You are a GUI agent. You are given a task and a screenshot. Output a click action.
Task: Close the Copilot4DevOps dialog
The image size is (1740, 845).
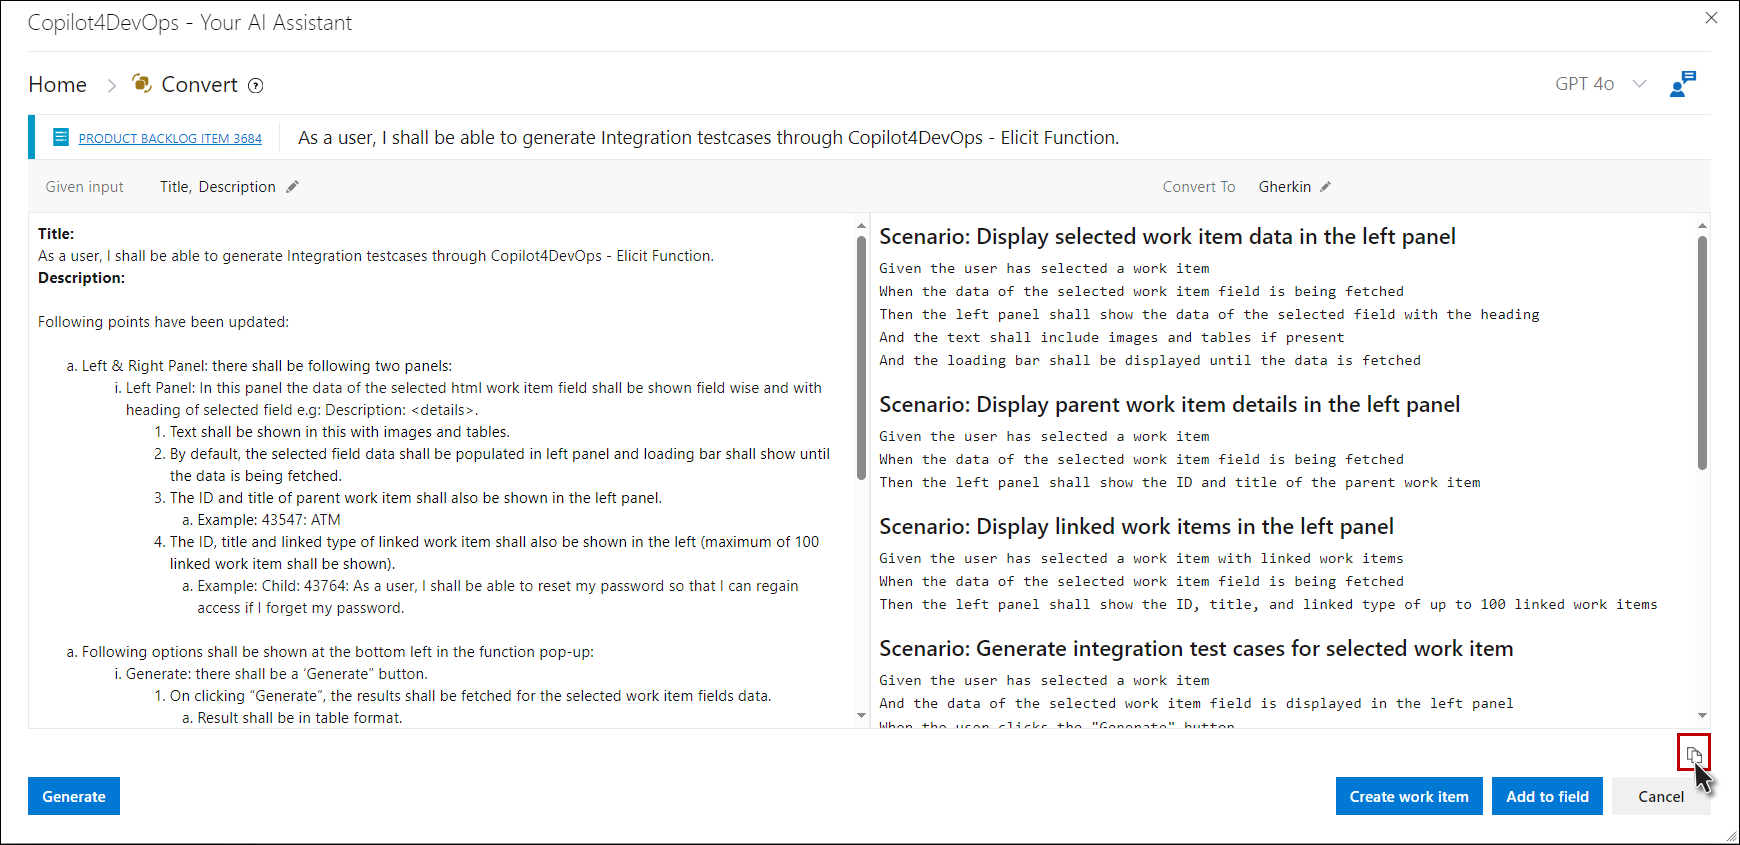[x=1711, y=18]
